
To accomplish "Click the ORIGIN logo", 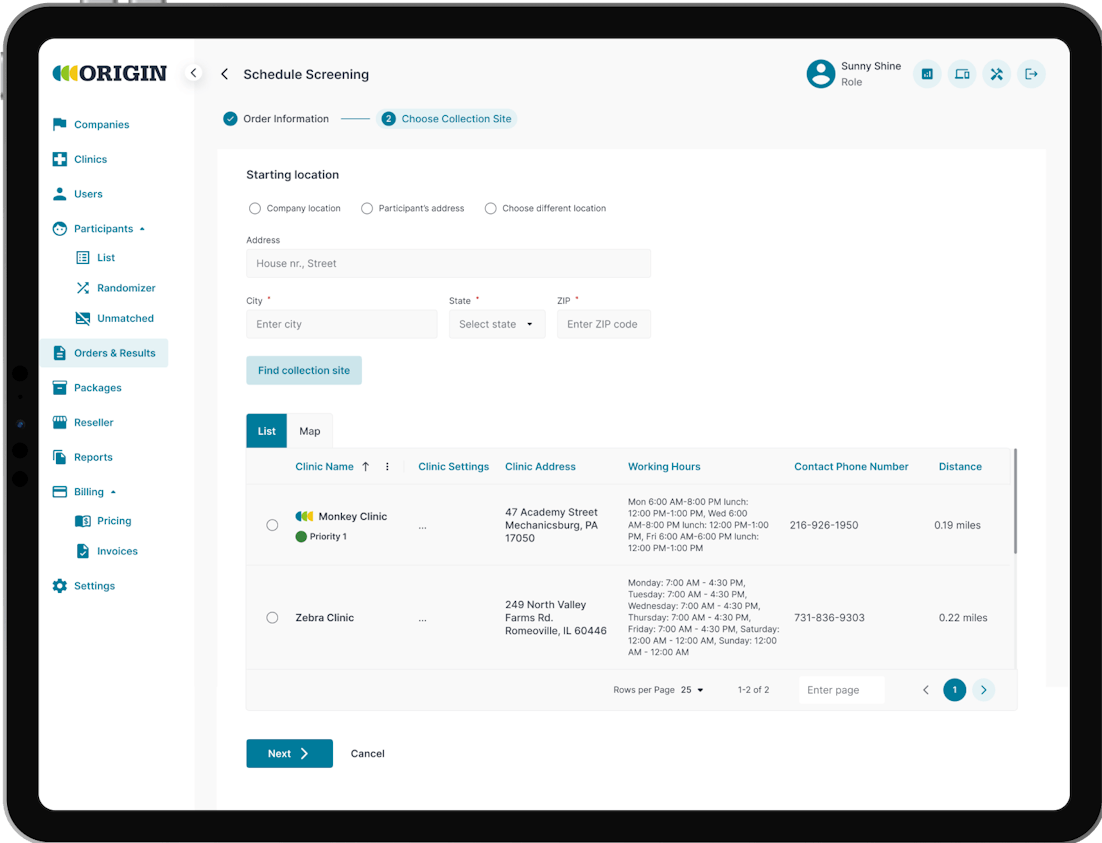I will [x=110, y=73].
